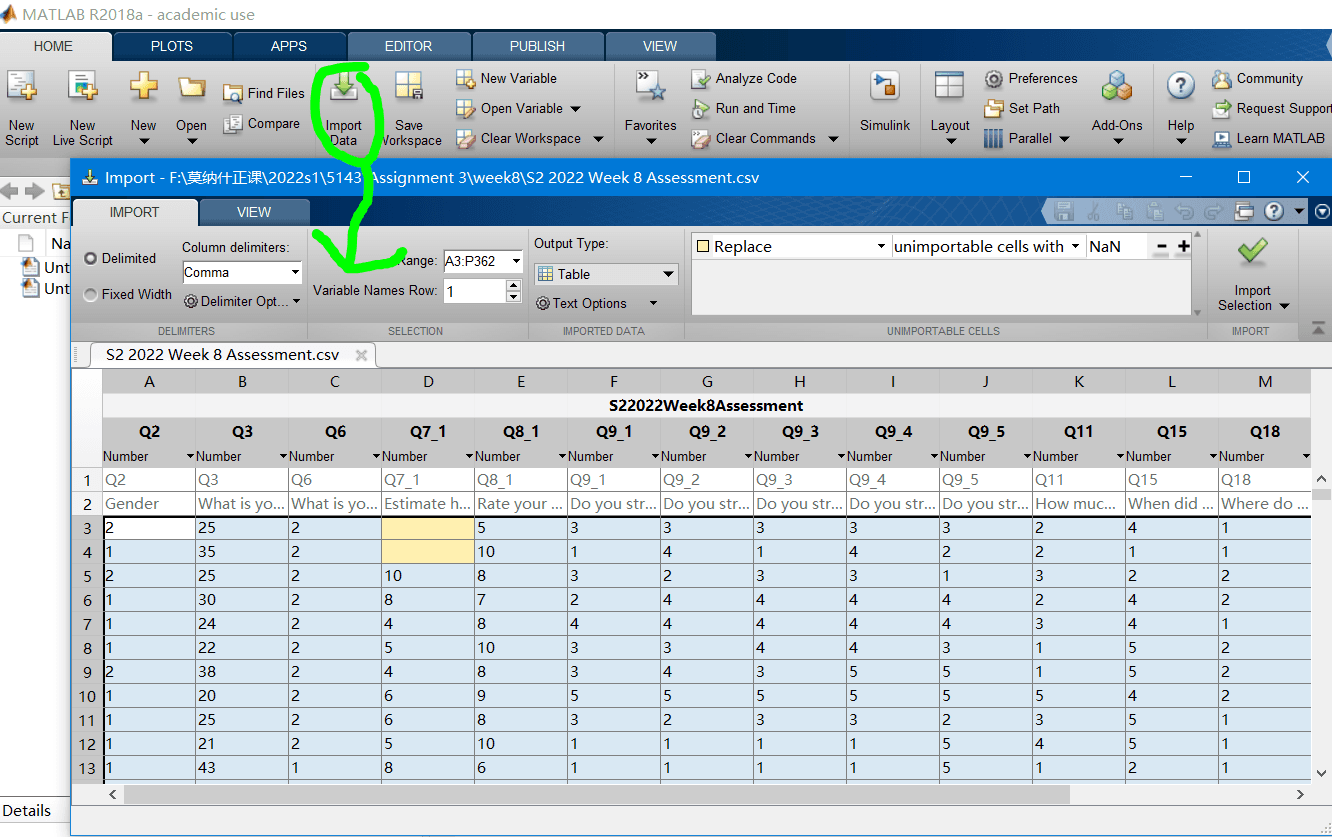Expand the Clear Commands dropdown
1332x837 pixels.
(833, 139)
